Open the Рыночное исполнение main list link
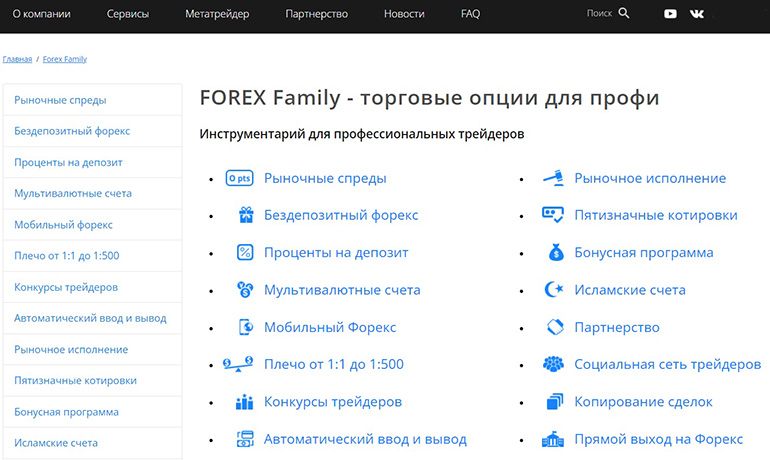Image resolution: width=770 pixels, height=460 pixels. click(x=650, y=178)
